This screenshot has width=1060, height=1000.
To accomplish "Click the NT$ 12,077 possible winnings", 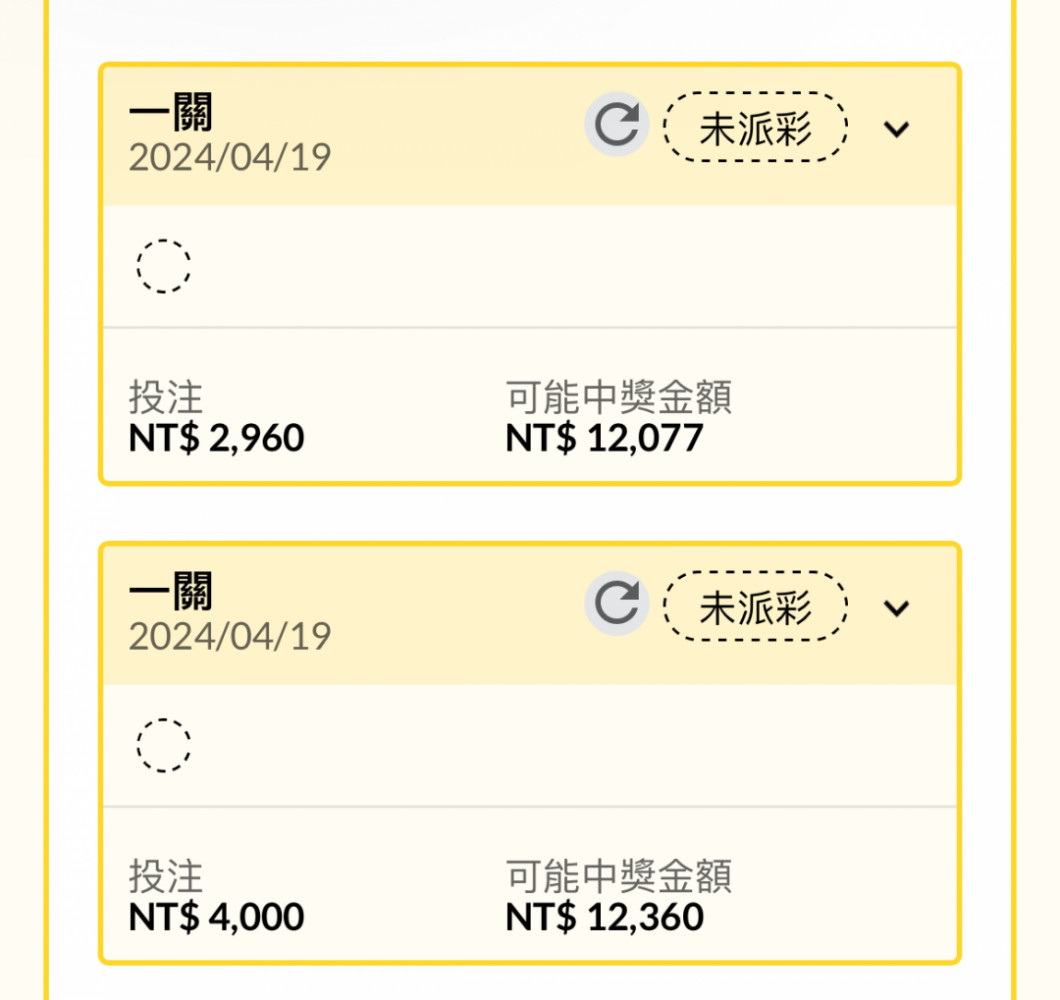I will (x=604, y=438).
